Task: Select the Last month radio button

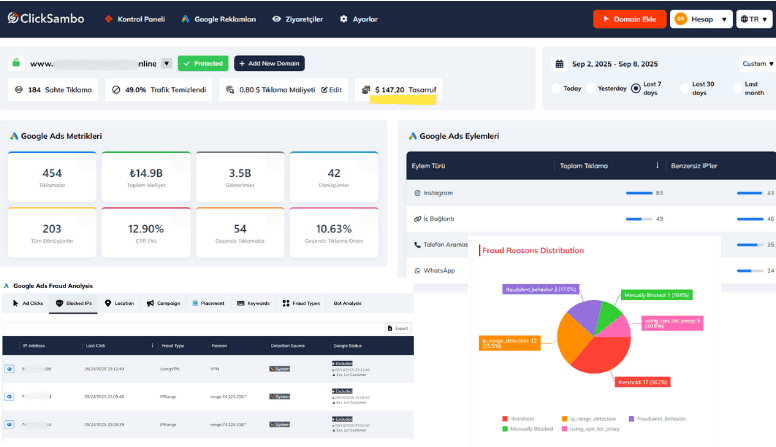Action: point(737,88)
